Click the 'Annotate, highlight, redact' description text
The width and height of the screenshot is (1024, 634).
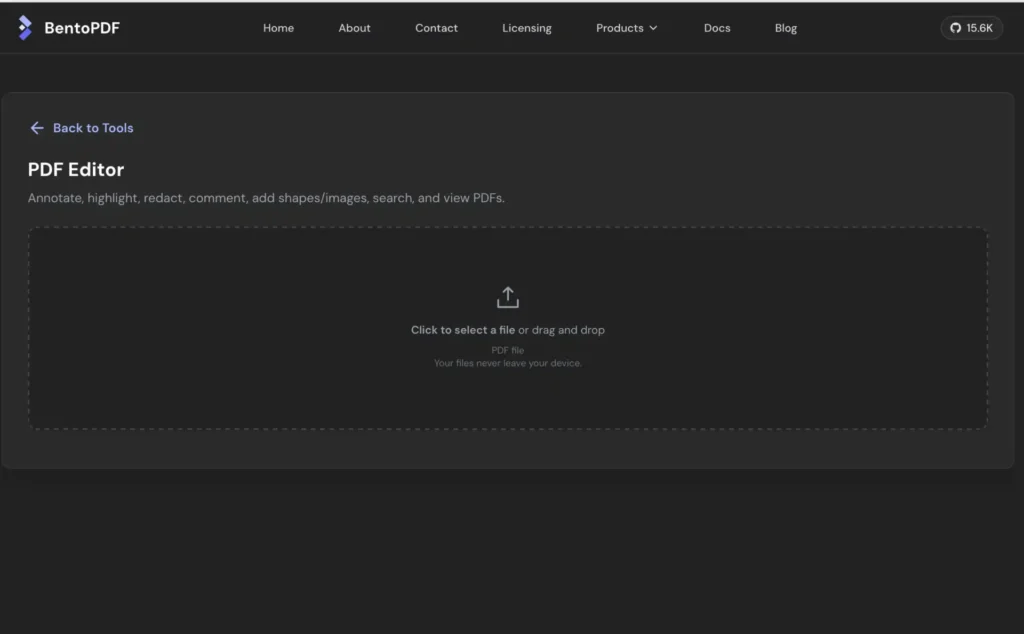point(266,198)
